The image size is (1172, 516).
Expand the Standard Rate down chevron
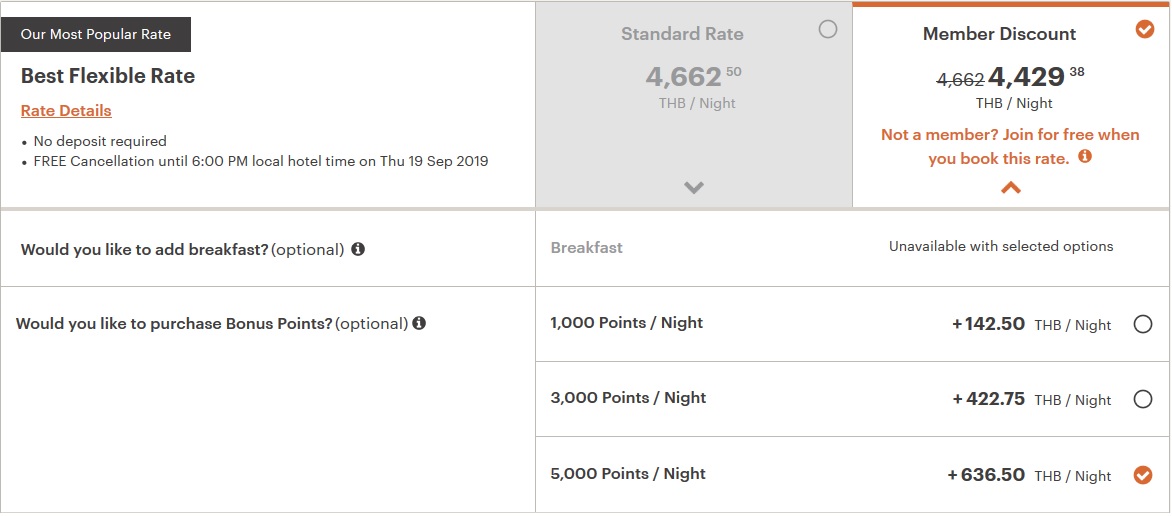[x=694, y=187]
